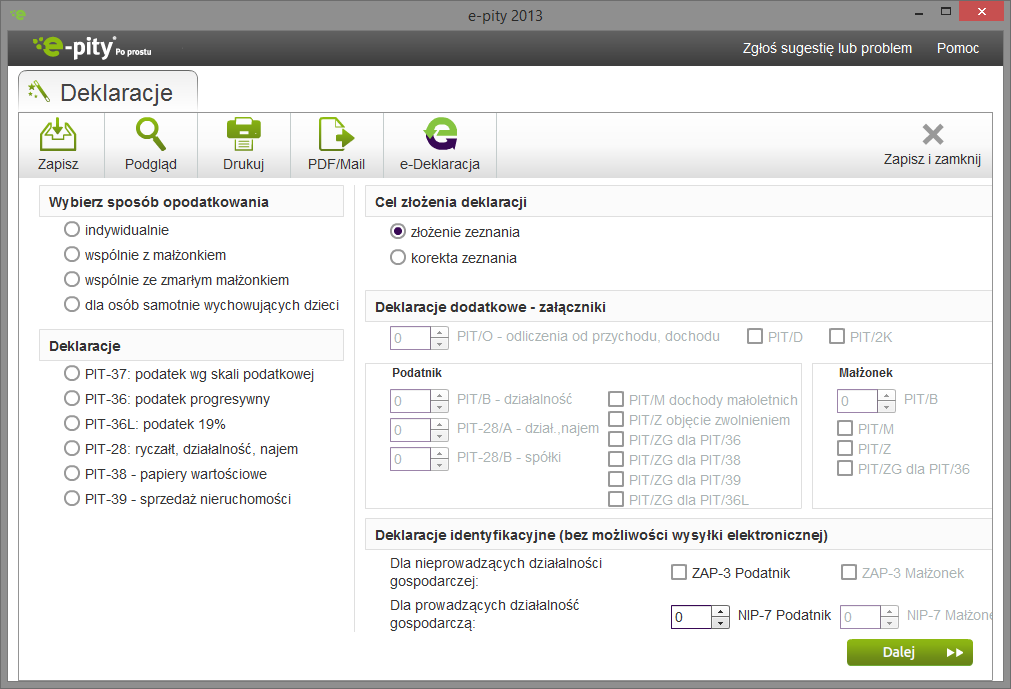Decrease NIP-7 Podatnik count with down arrow

coord(721,623)
